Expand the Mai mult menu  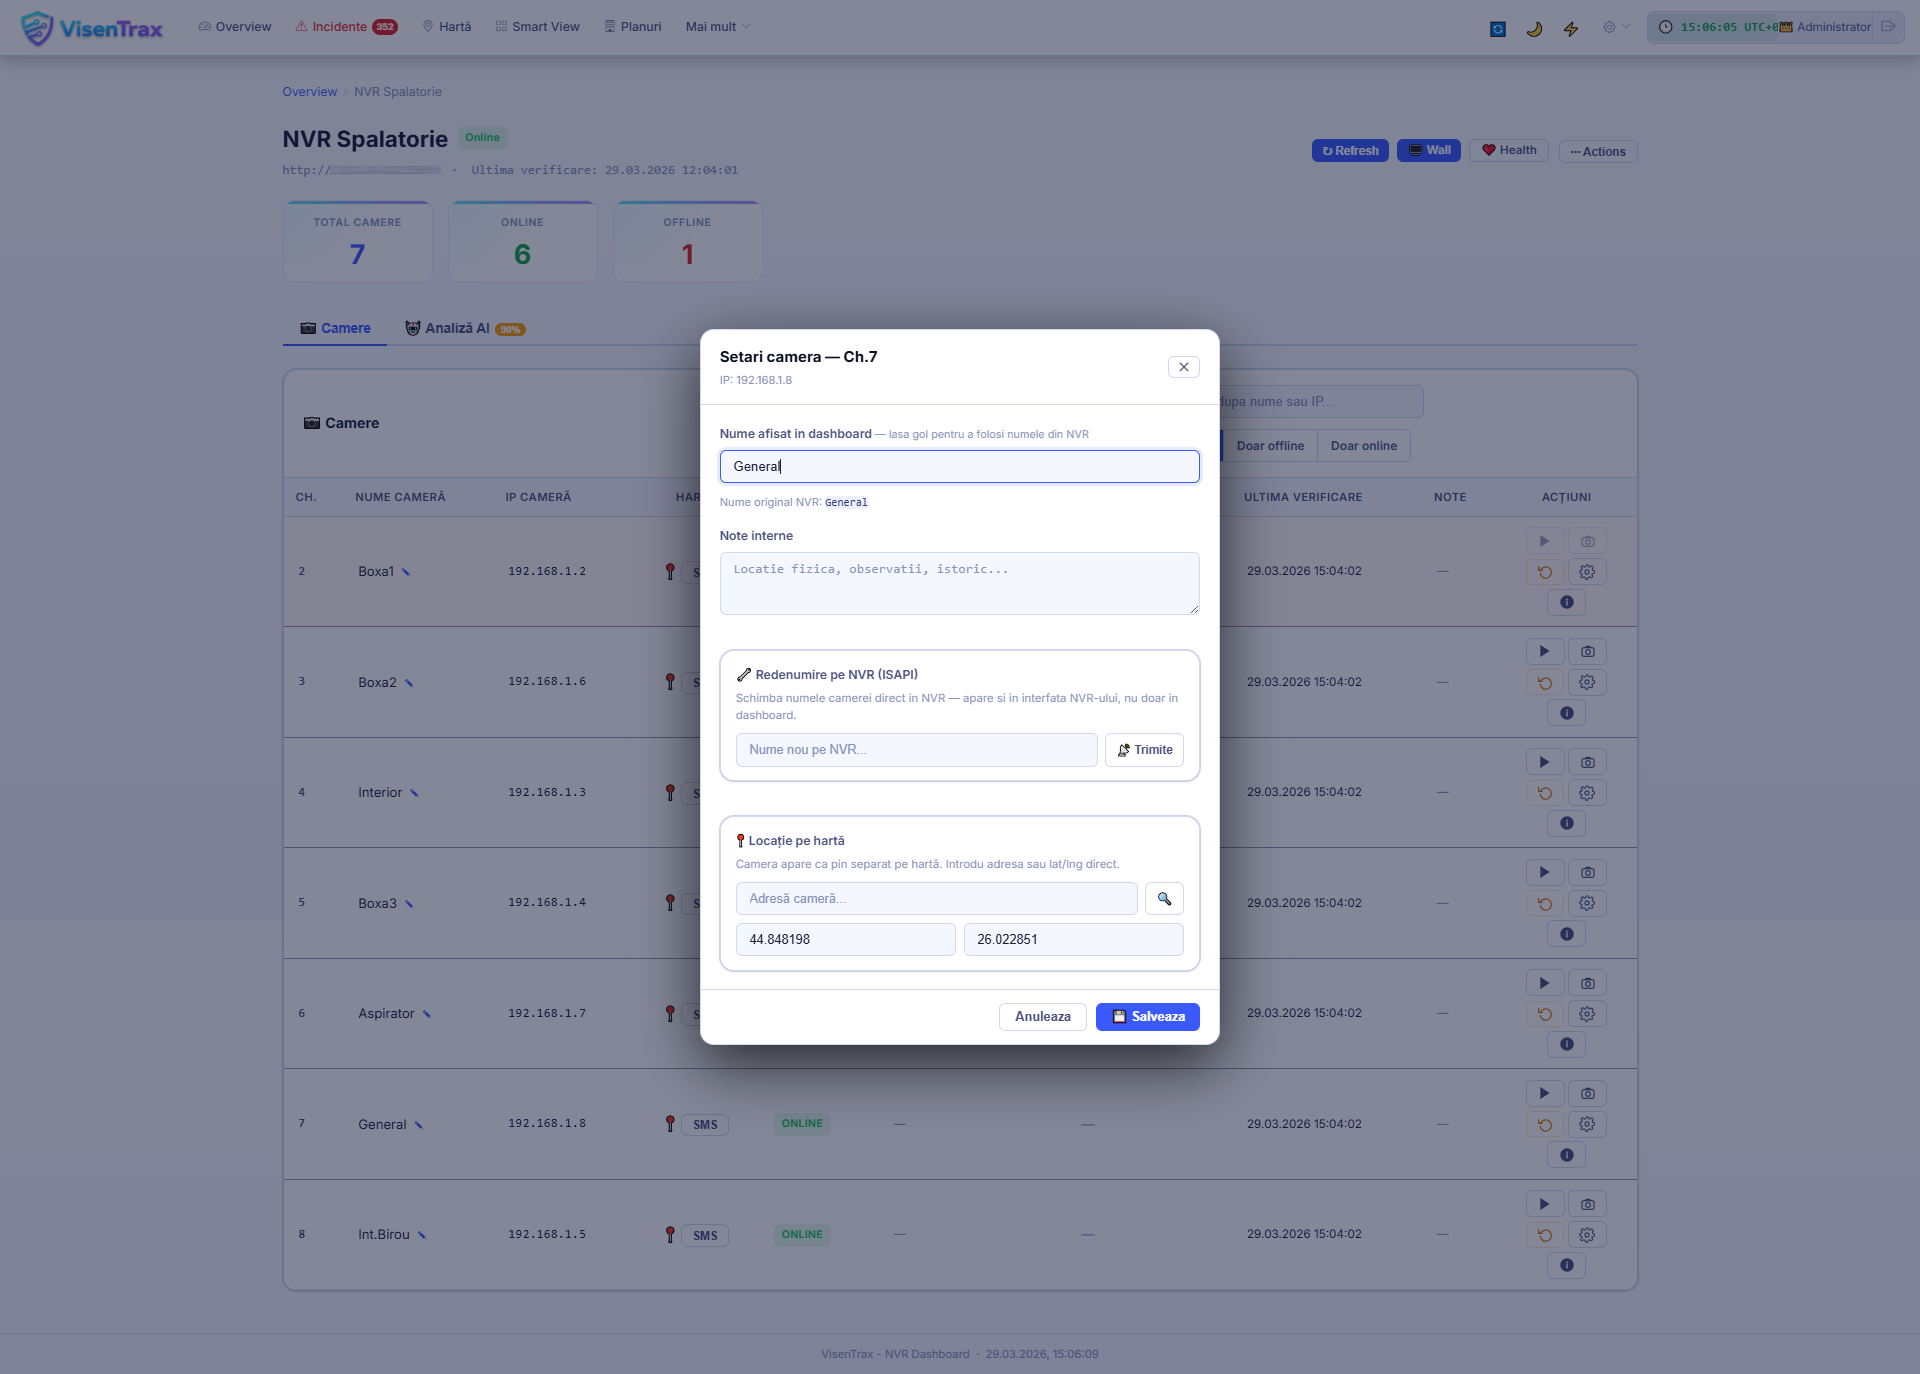tap(717, 27)
